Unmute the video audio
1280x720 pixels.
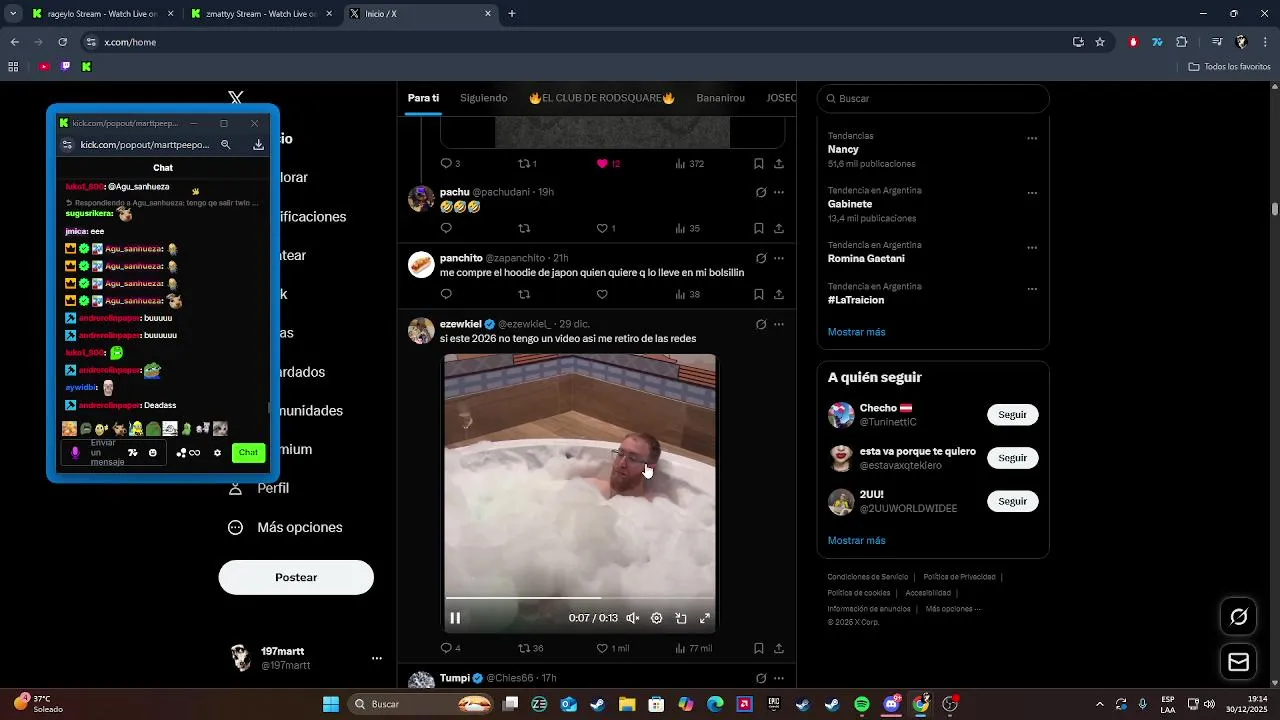pos(633,618)
